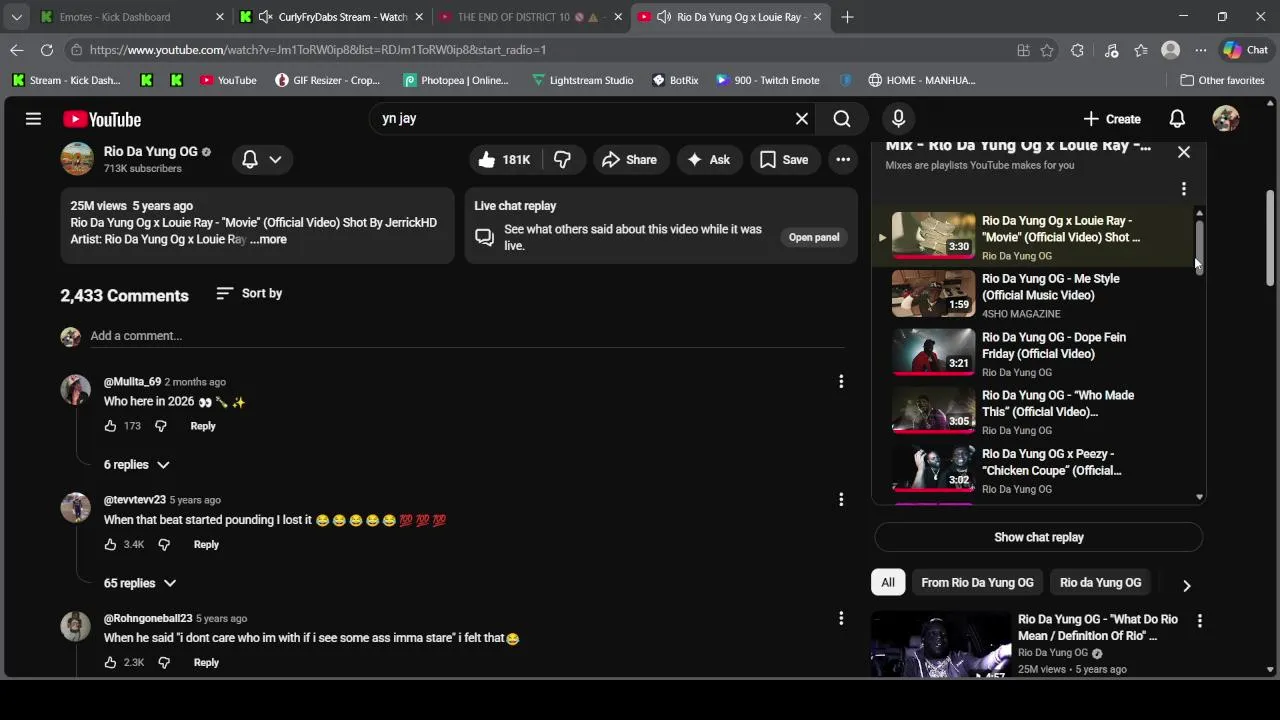Open Copilot Chat in browser
The image size is (1280, 720).
coord(1246,50)
